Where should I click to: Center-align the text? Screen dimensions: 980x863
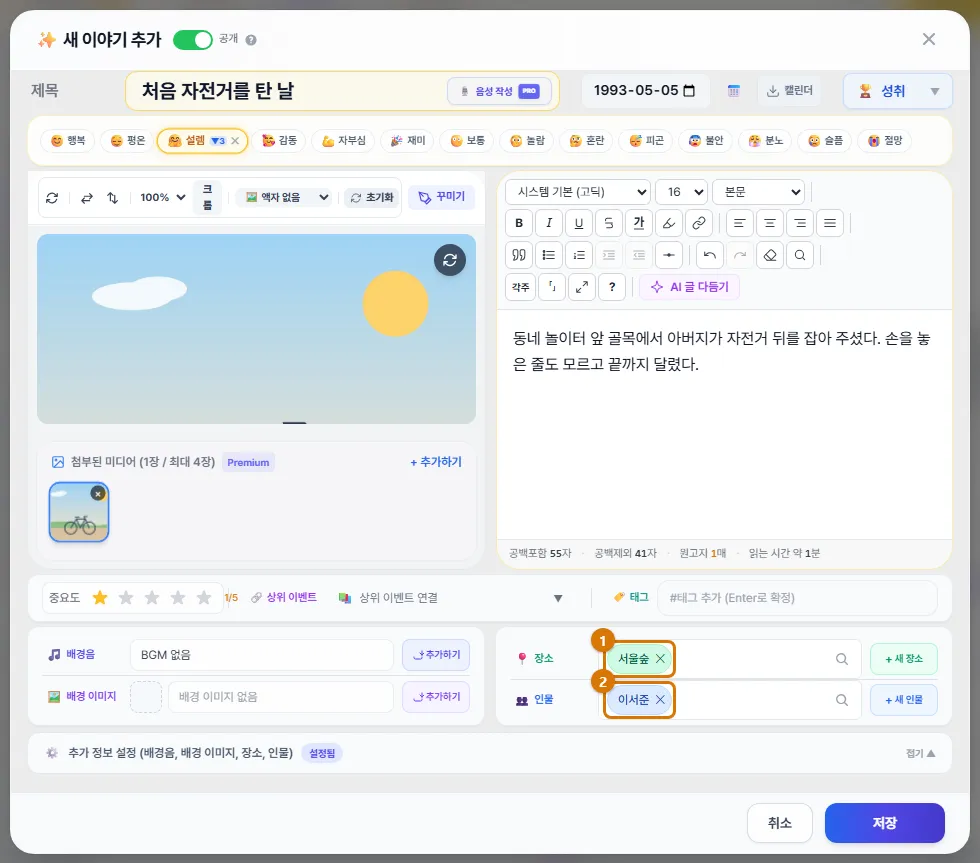(770, 223)
